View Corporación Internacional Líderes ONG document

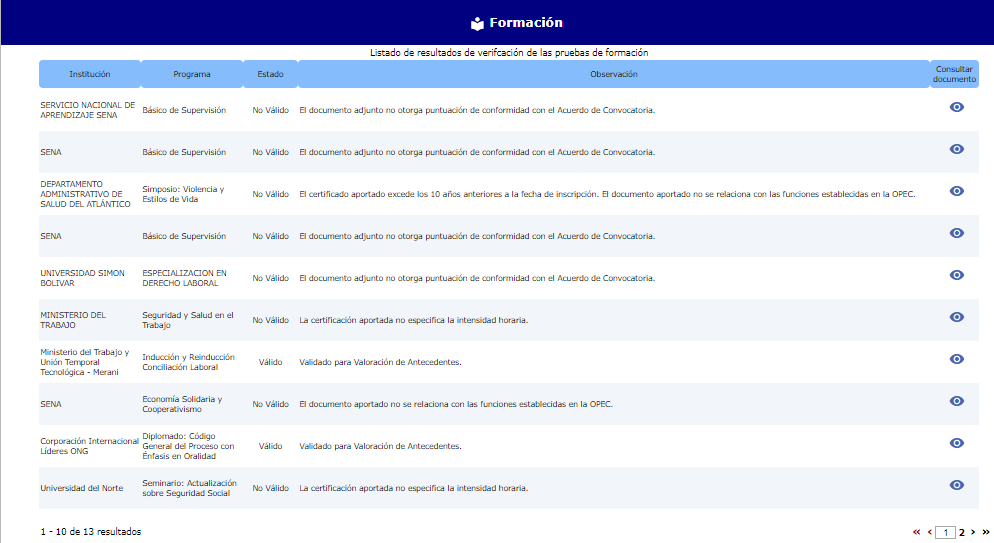click(956, 443)
